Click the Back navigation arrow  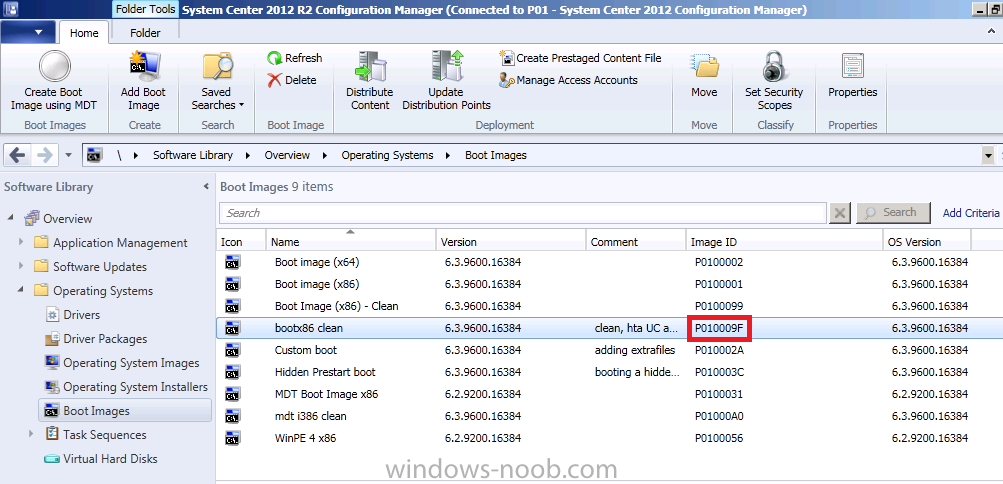tap(18, 155)
